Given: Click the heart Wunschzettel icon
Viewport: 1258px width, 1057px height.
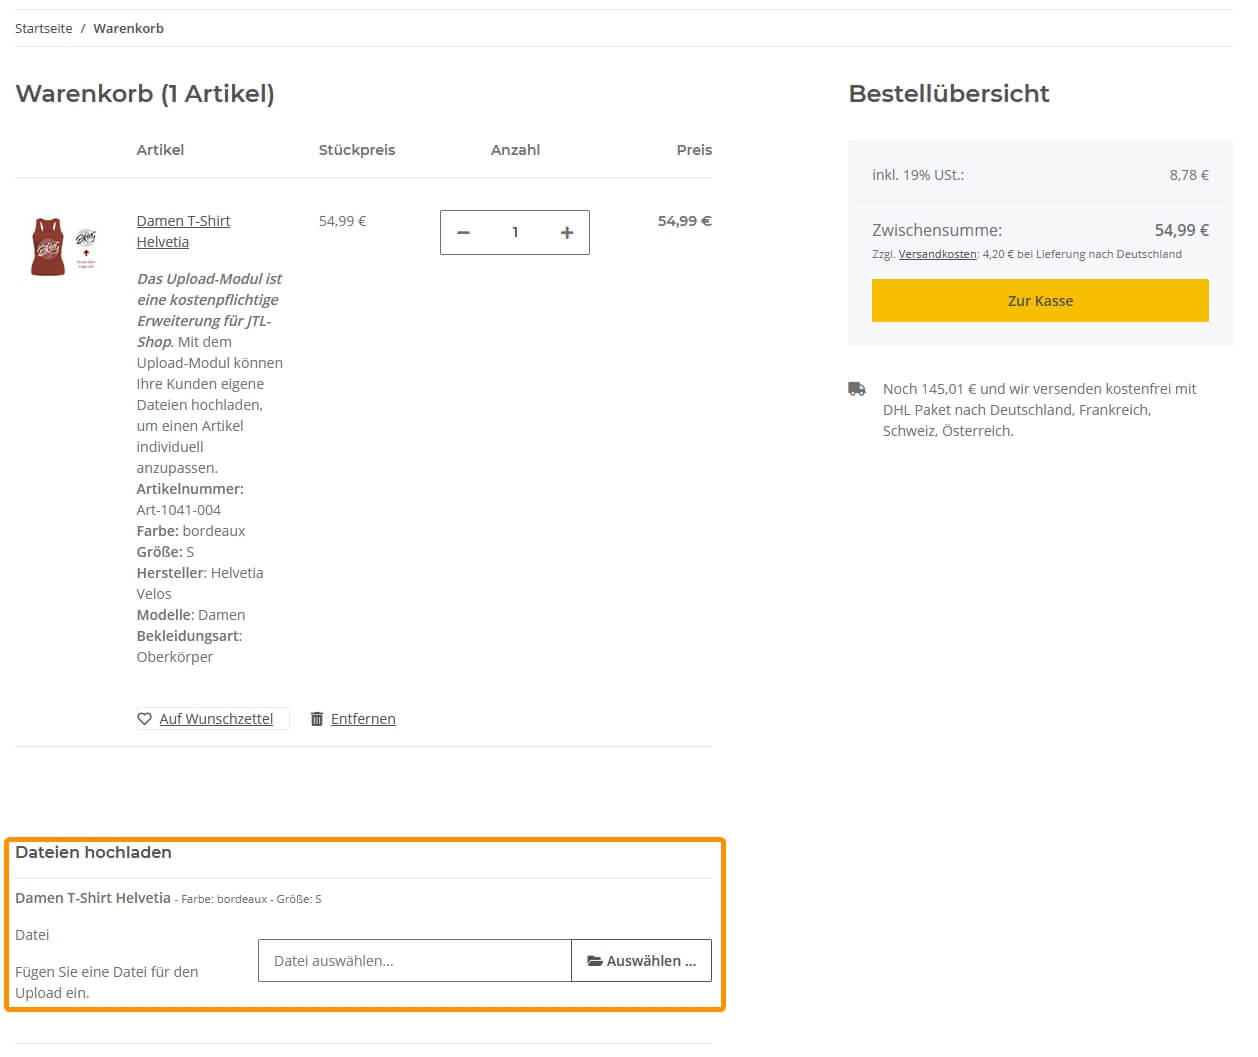Looking at the screenshot, I should 145,719.
